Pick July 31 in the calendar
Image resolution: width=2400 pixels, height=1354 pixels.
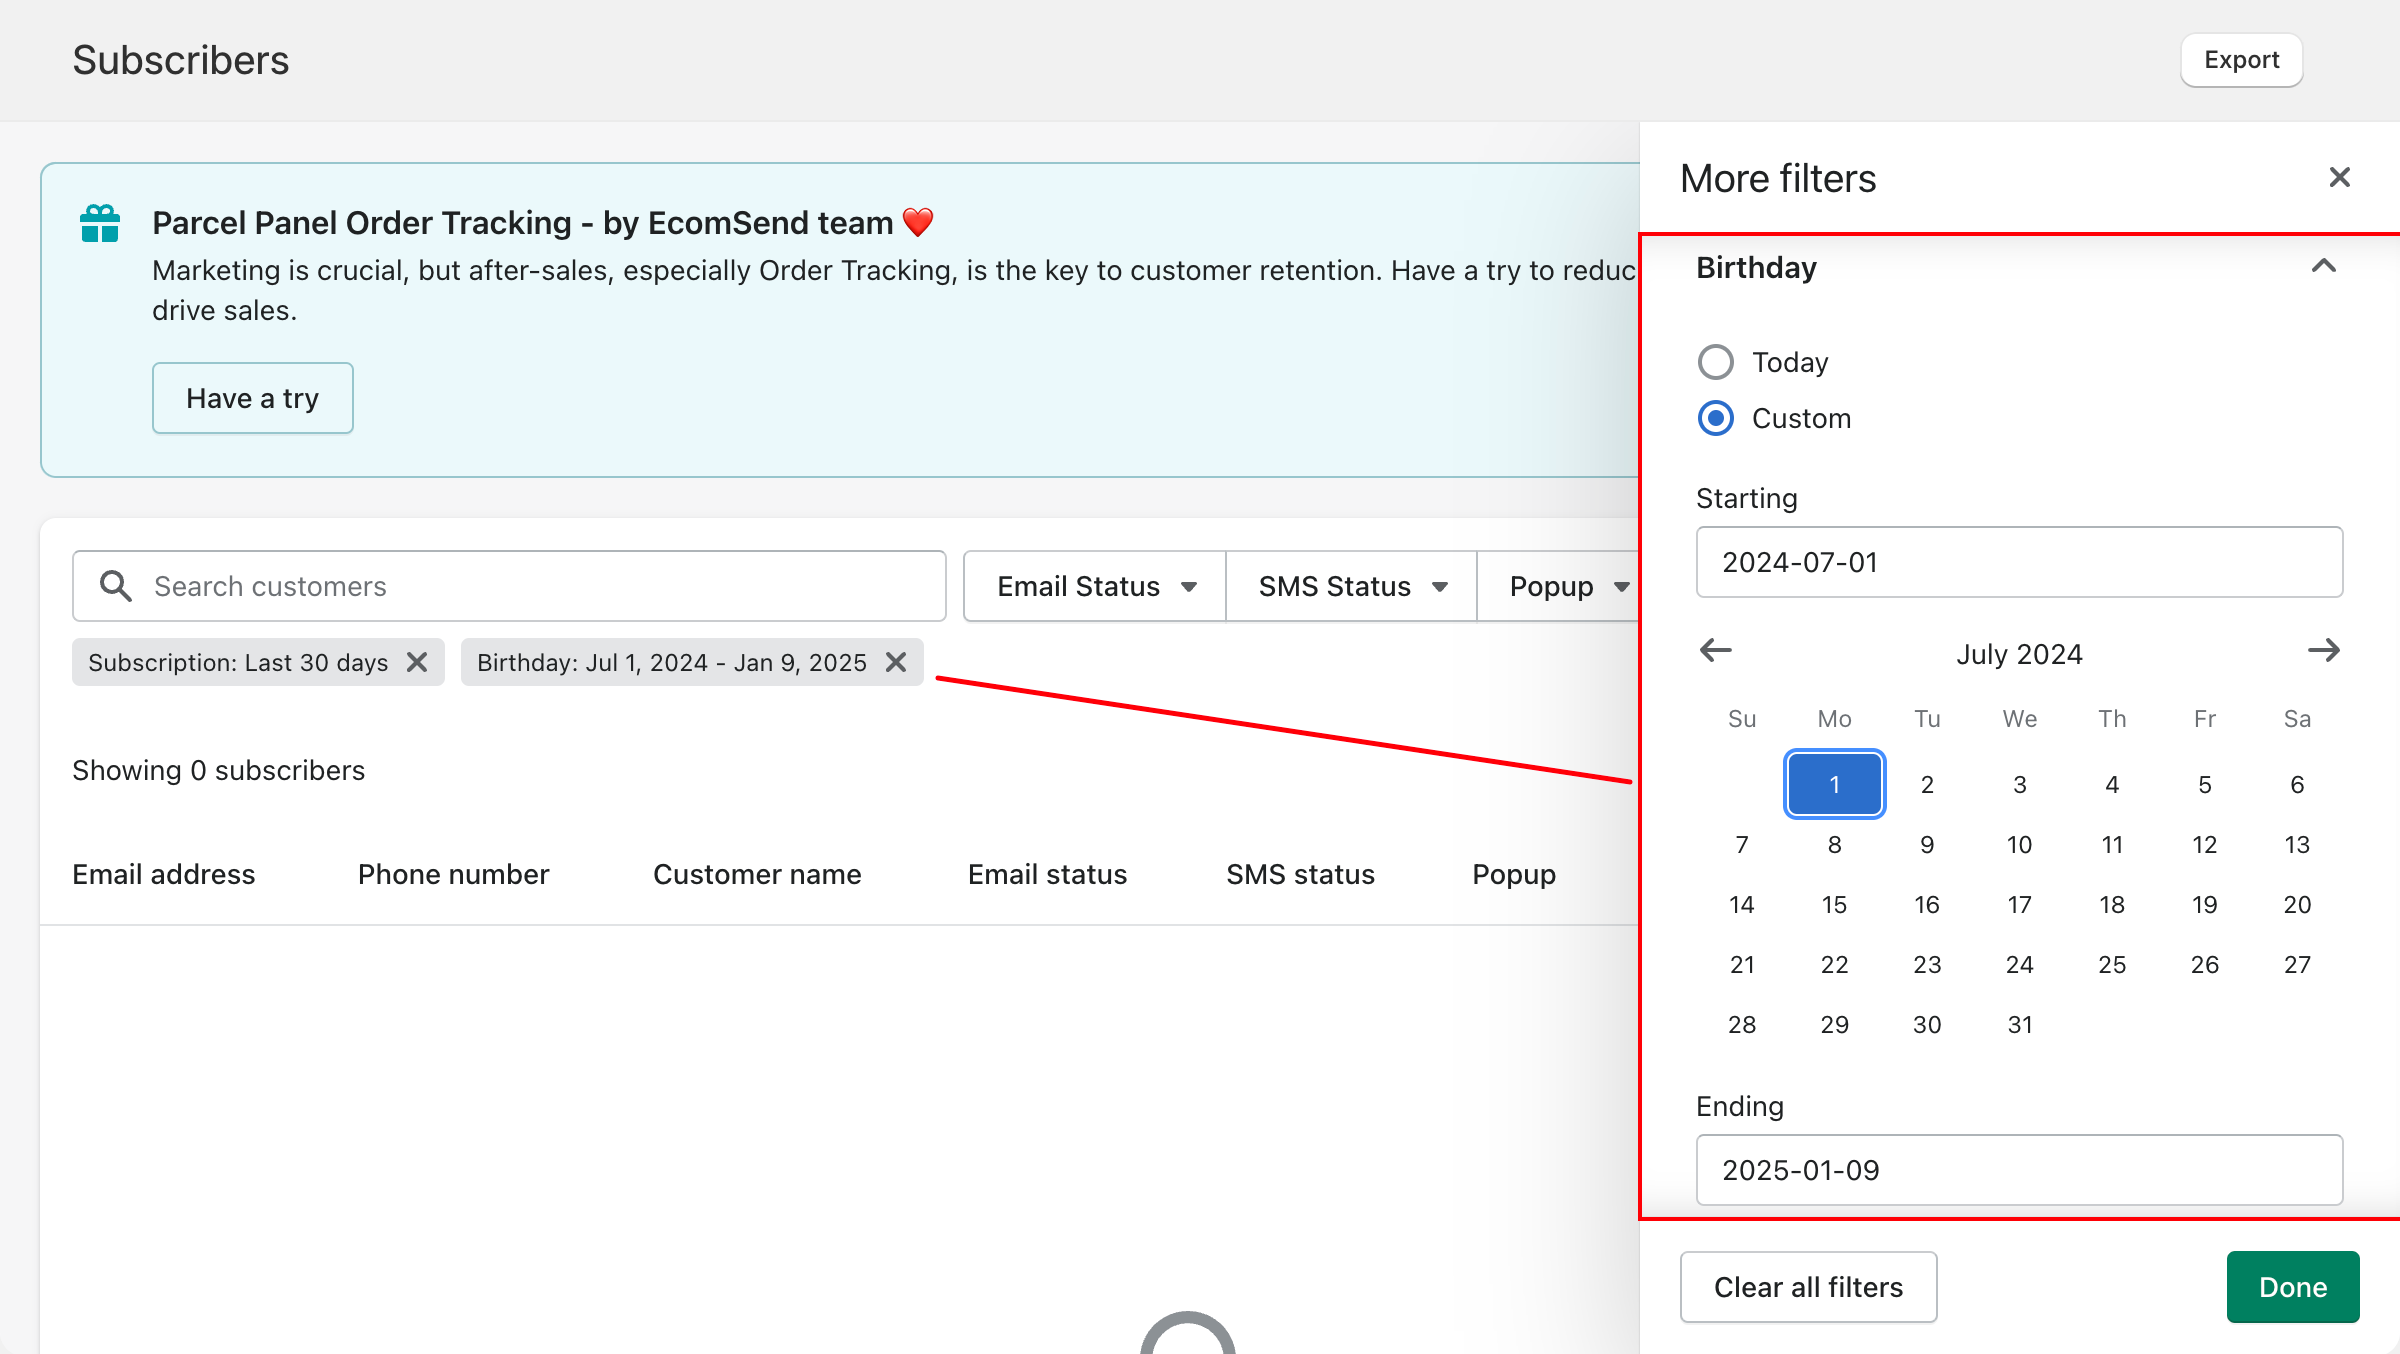pyautogui.click(x=2020, y=1024)
